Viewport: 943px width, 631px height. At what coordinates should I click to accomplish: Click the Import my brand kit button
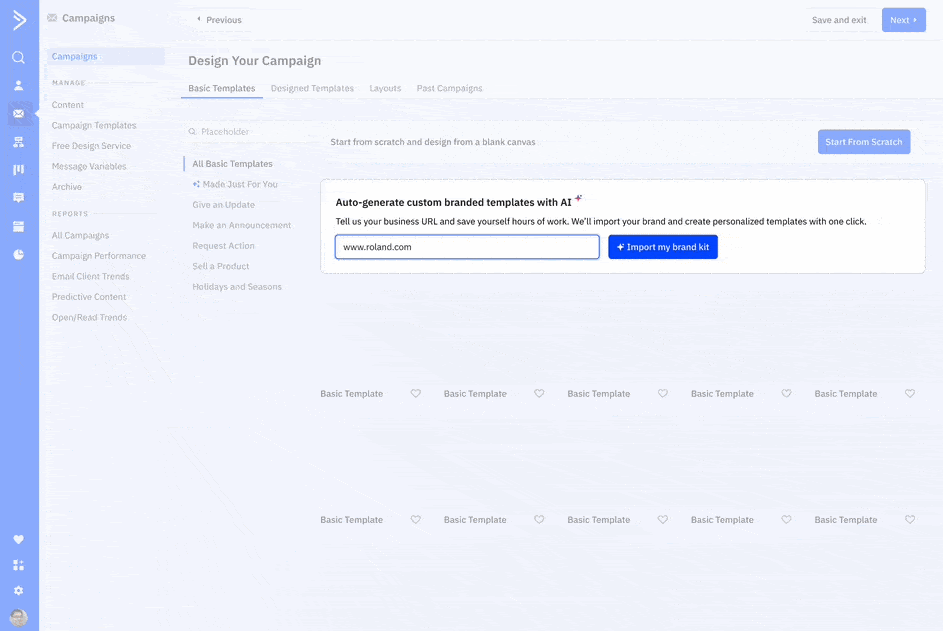click(x=663, y=246)
